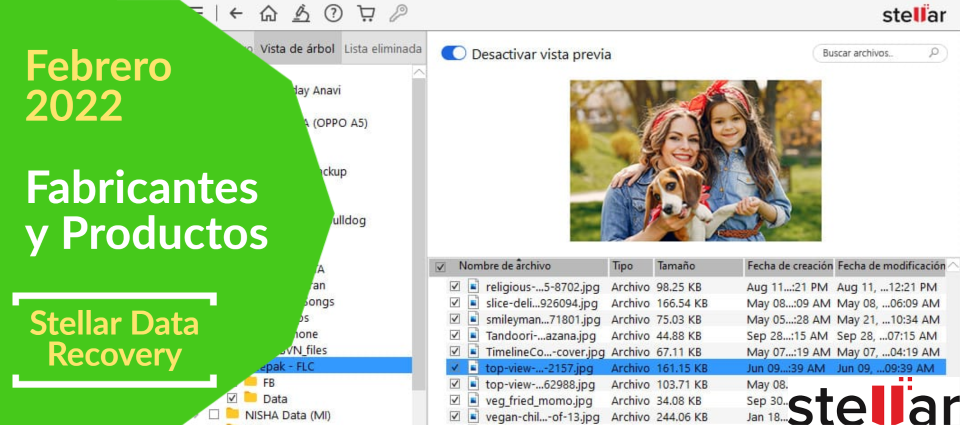This screenshot has height=425, width=960.
Task: Click file icon of top-view-...62988.jpg
Action: coord(473,384)
